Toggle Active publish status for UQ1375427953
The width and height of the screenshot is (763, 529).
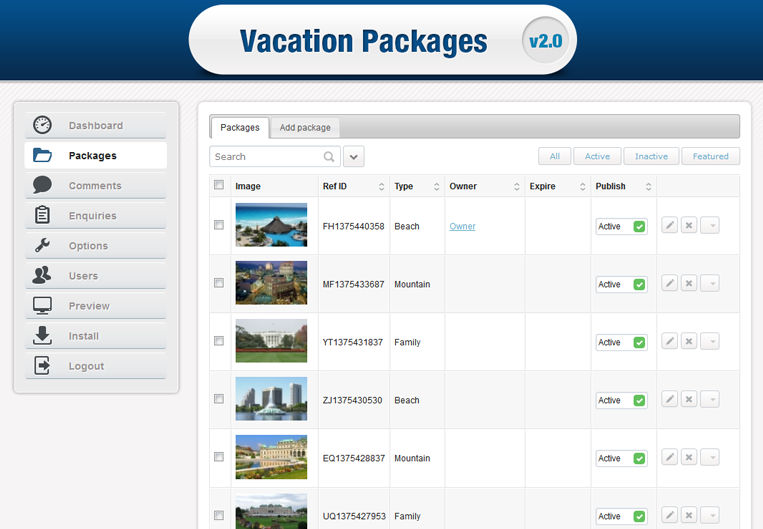621,516
